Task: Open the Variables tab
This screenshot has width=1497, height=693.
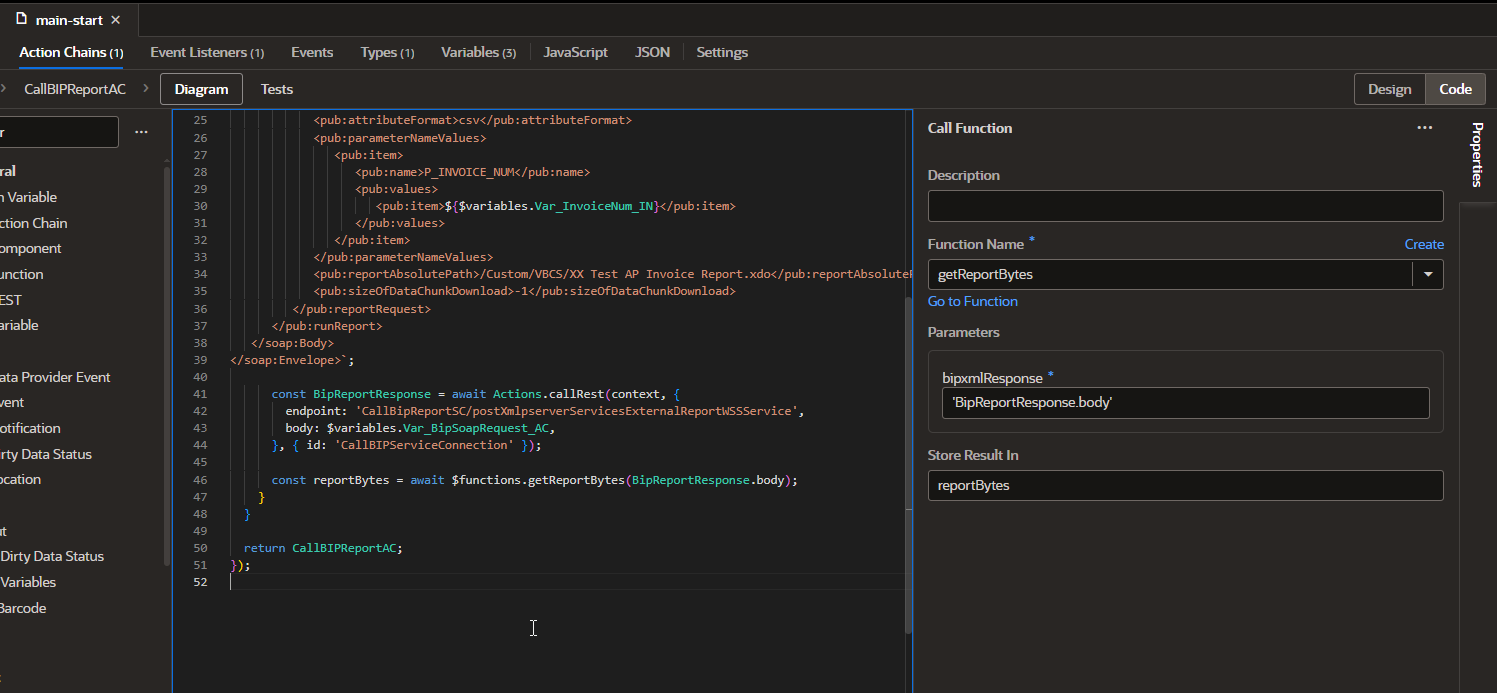Action: [478, 52]
